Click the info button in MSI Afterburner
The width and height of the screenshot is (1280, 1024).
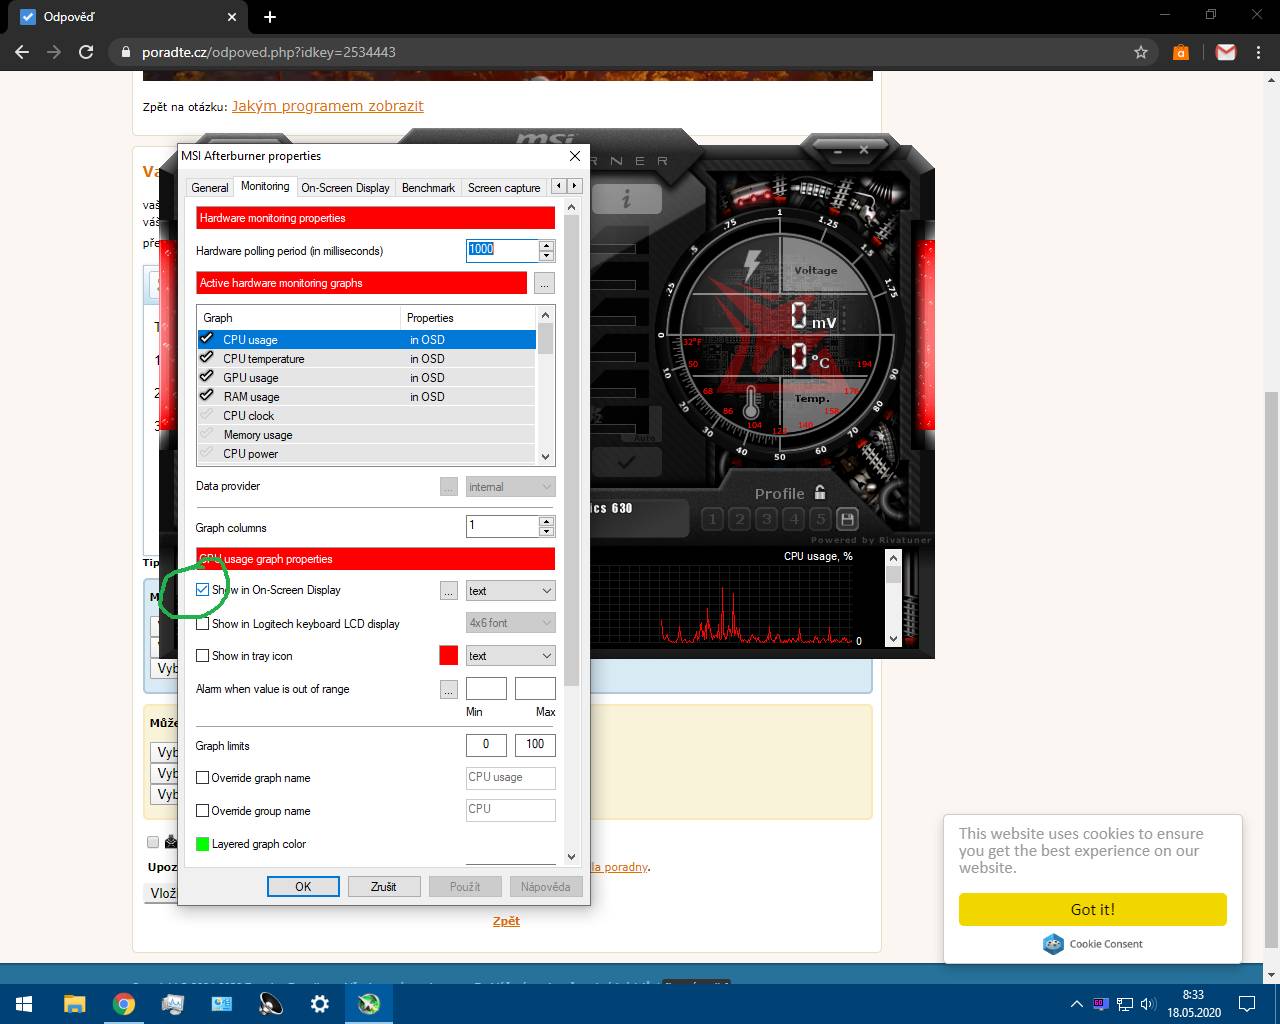626,199
